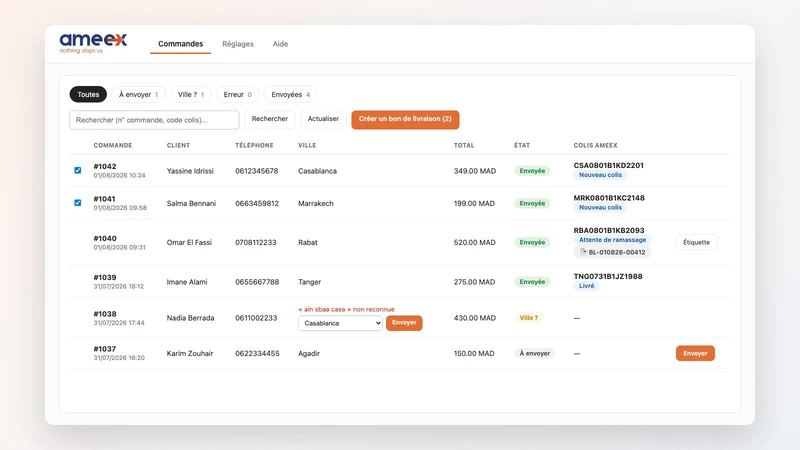Click the ameex logo
This screenshot has height=450, width=800.
pos(93,43)
